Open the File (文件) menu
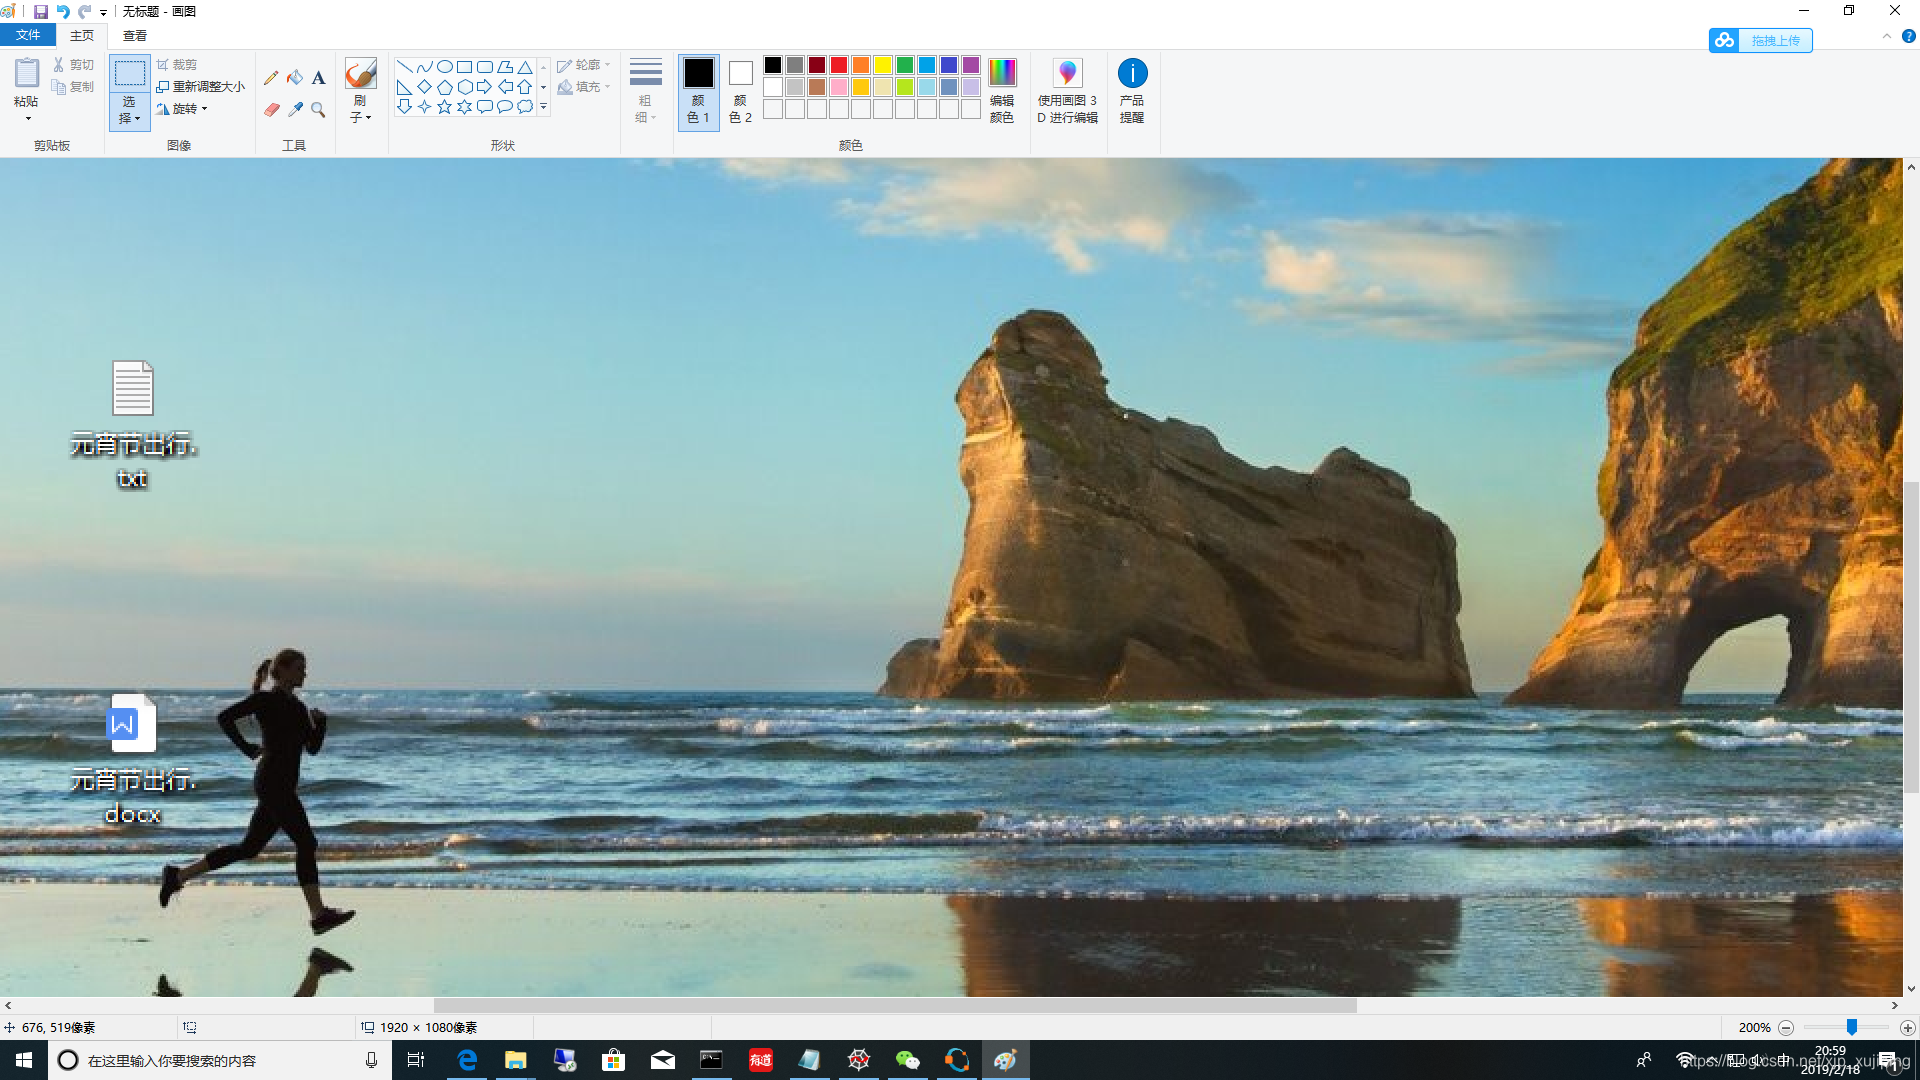The width and height of the screenshot is (1920, 1080). coord(28,35)
